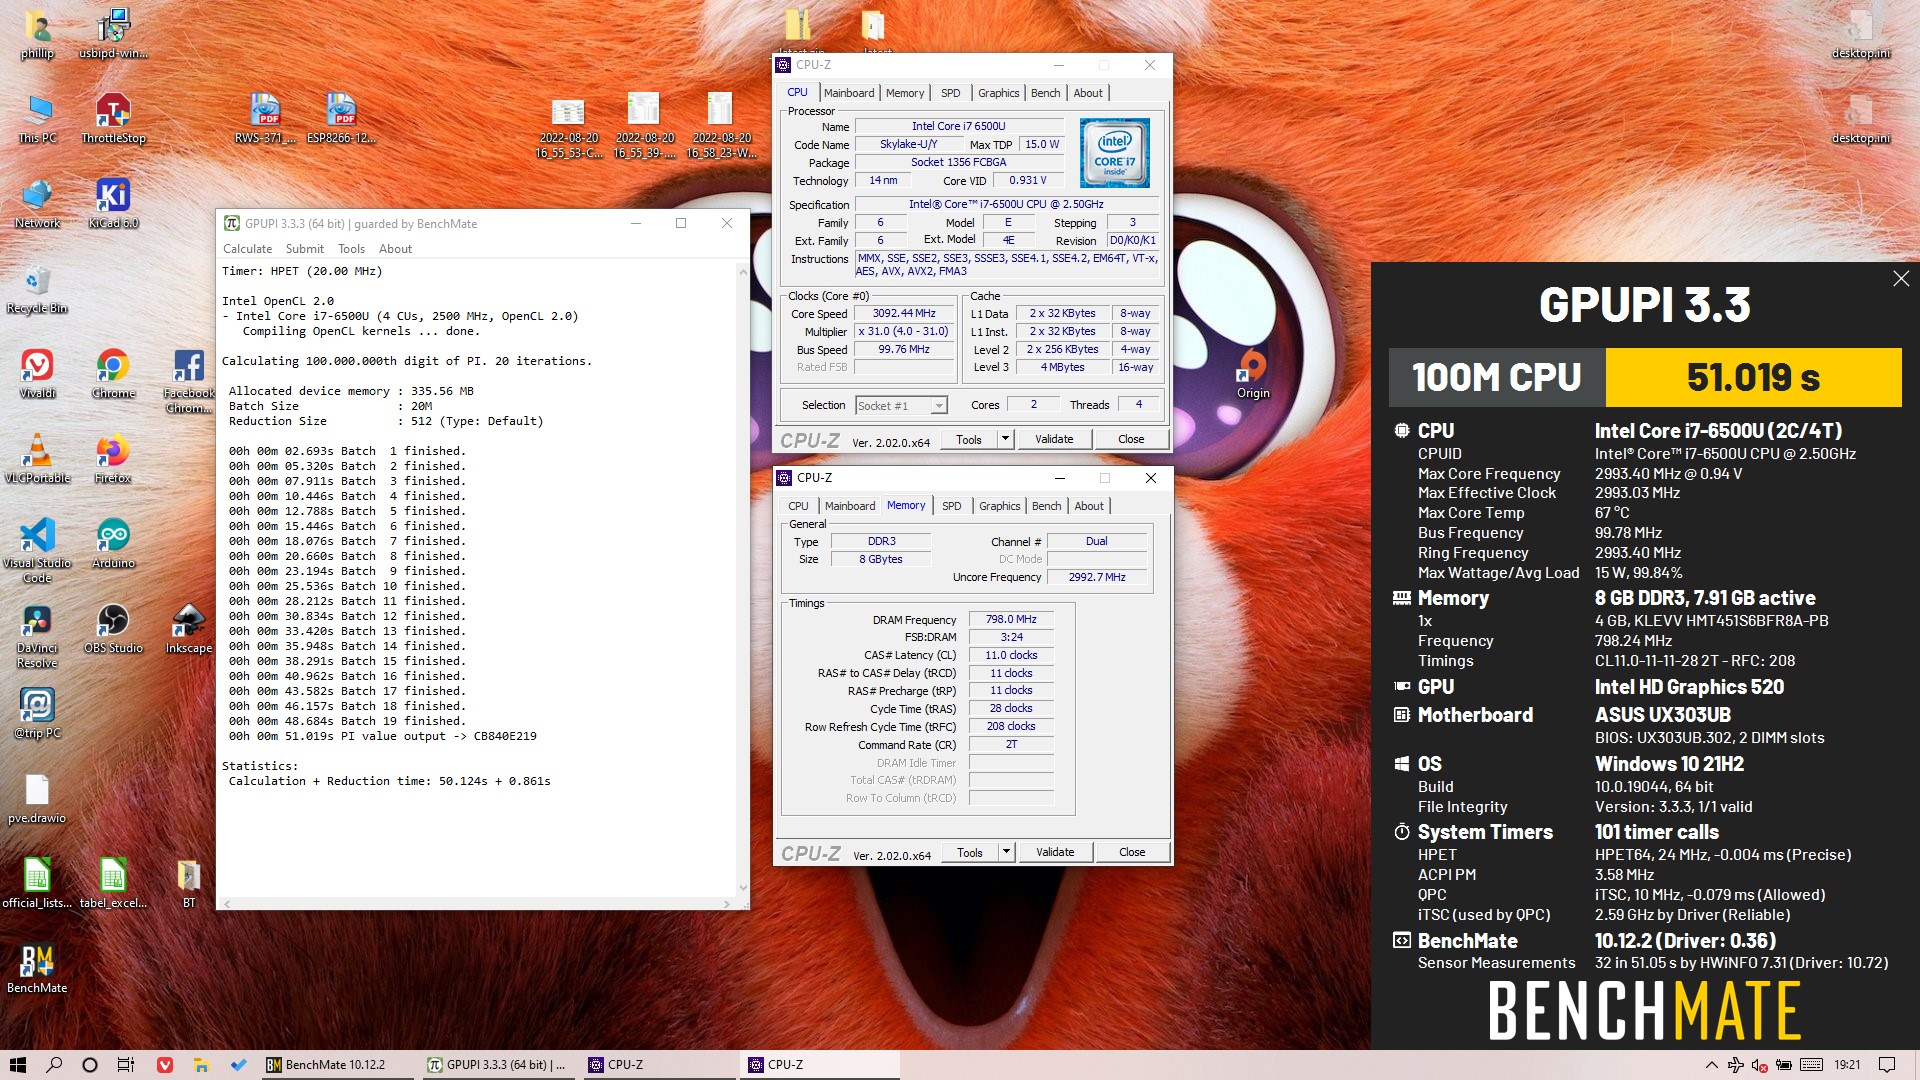Viewport: 1920px width, 1080px height.
Task: Open the About menu in GPUPI
Action: pyautogui.click(x=395, y=249)
